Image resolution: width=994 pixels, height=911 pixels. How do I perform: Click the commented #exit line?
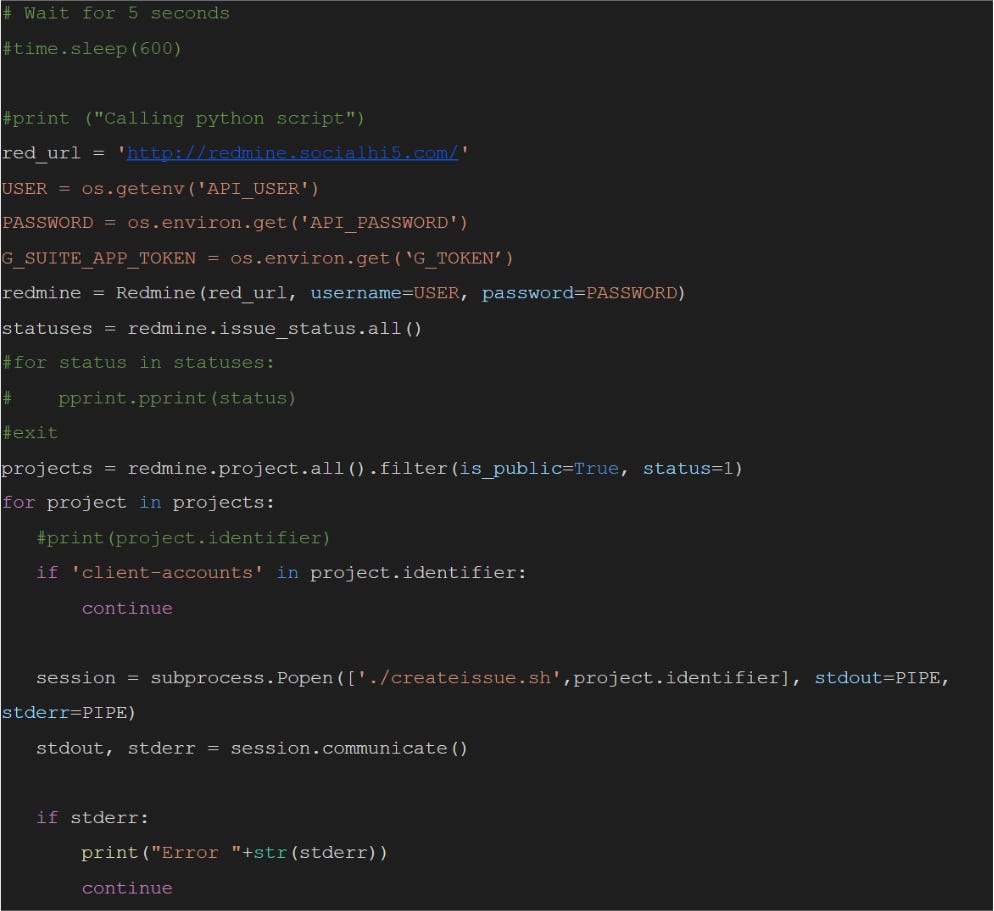tap(30, 432)
